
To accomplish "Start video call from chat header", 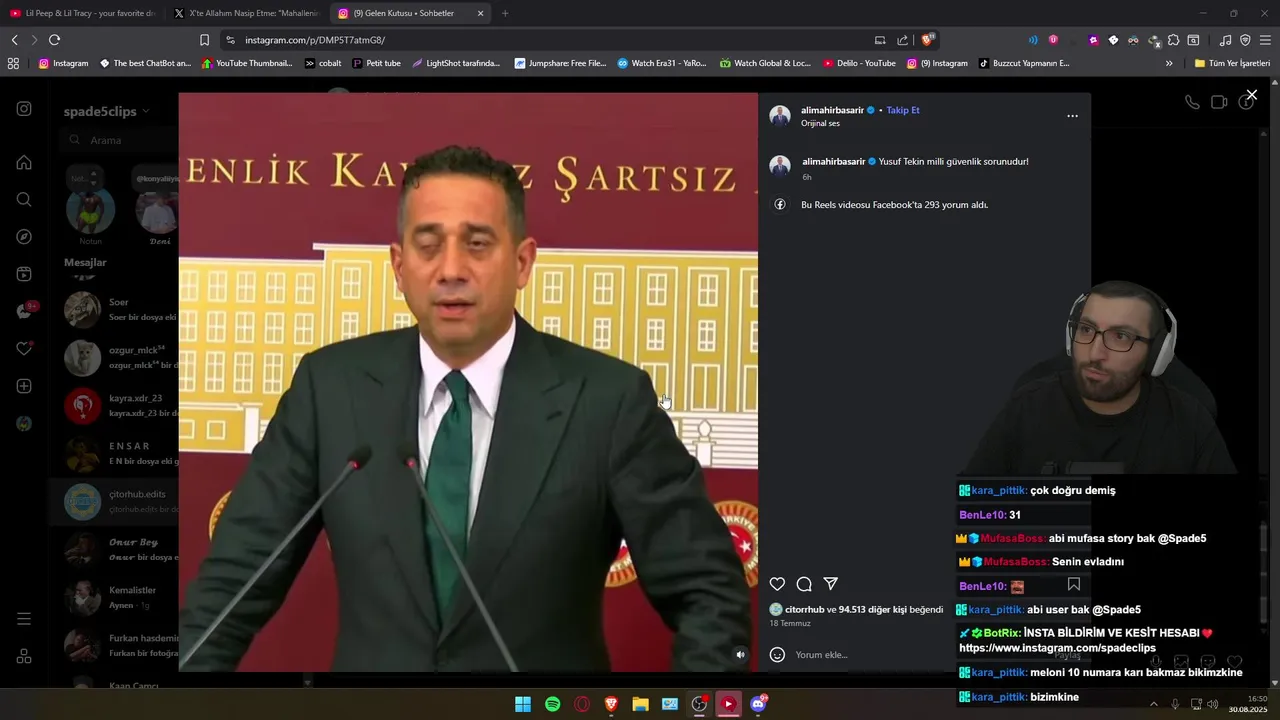I will pyautogui.click(x=1219, y=102).
